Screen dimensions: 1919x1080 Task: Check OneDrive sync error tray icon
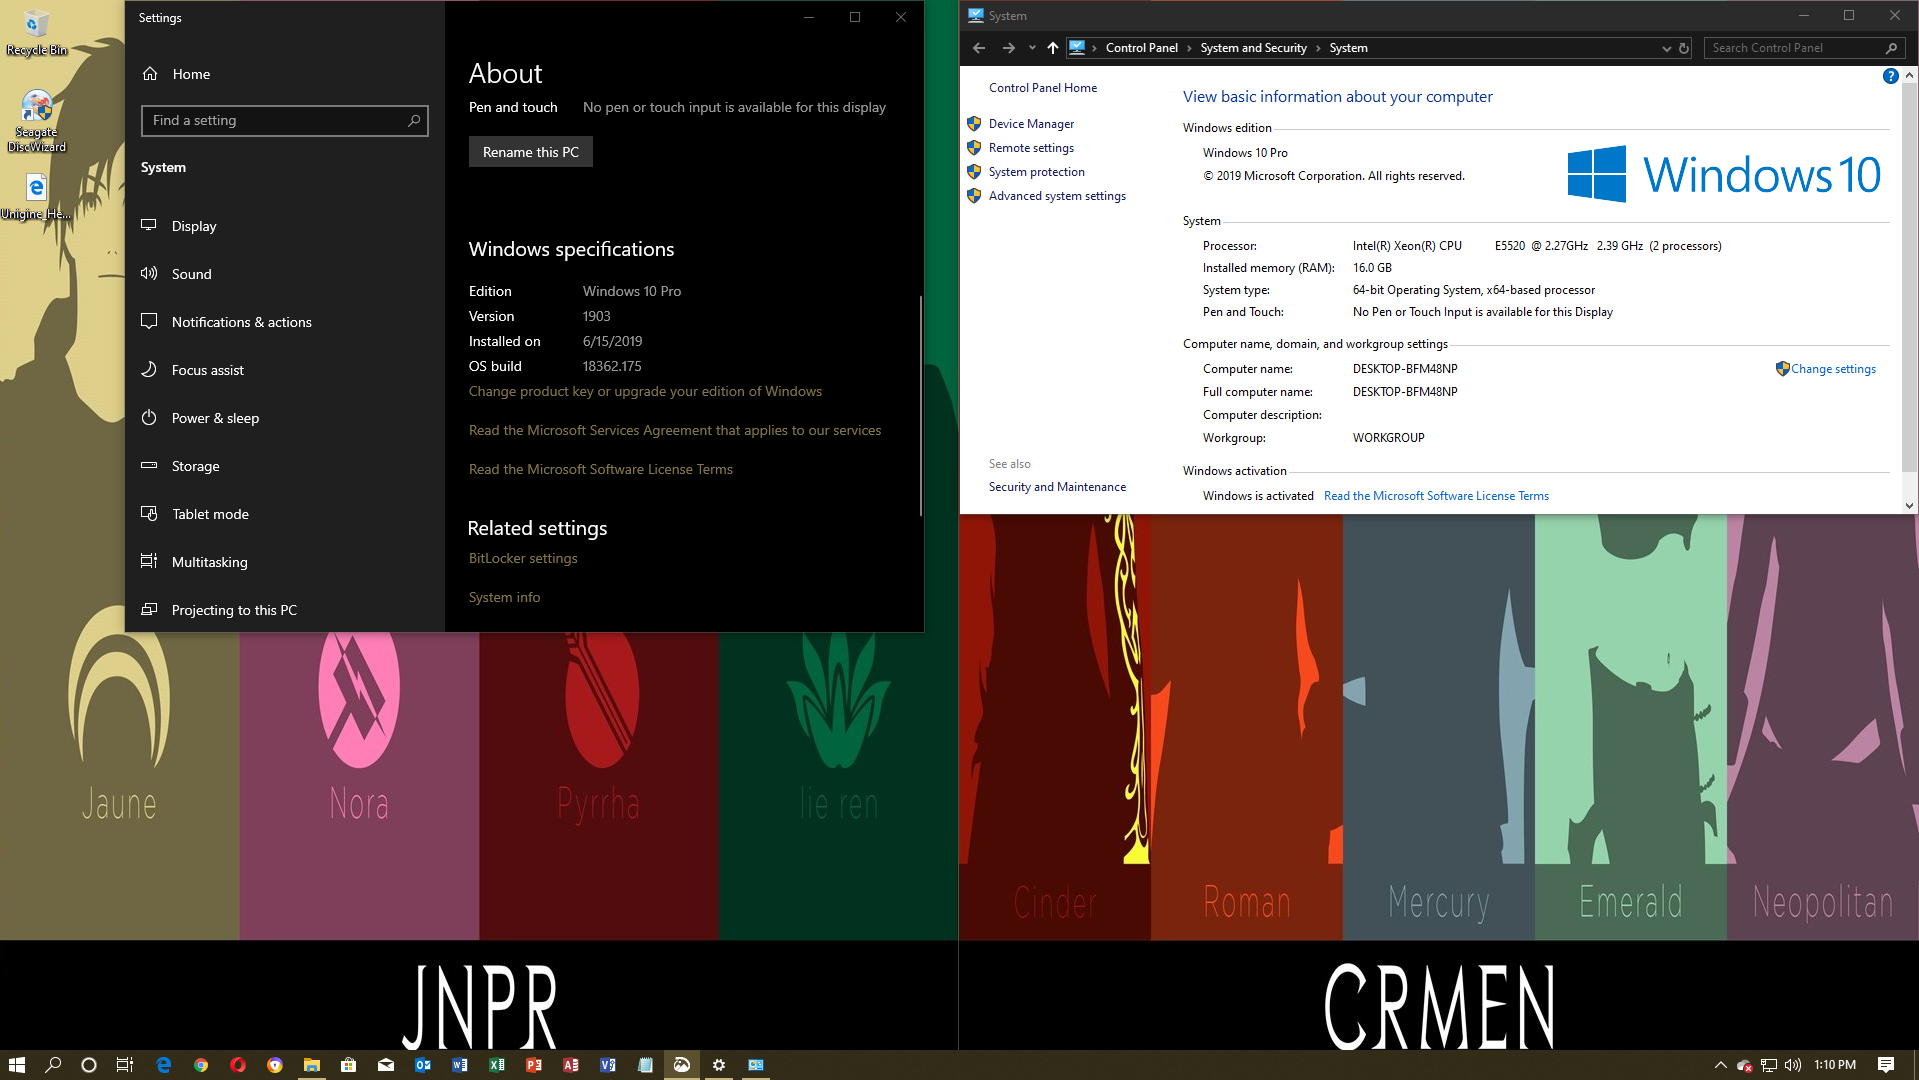pos(1745,1065)
